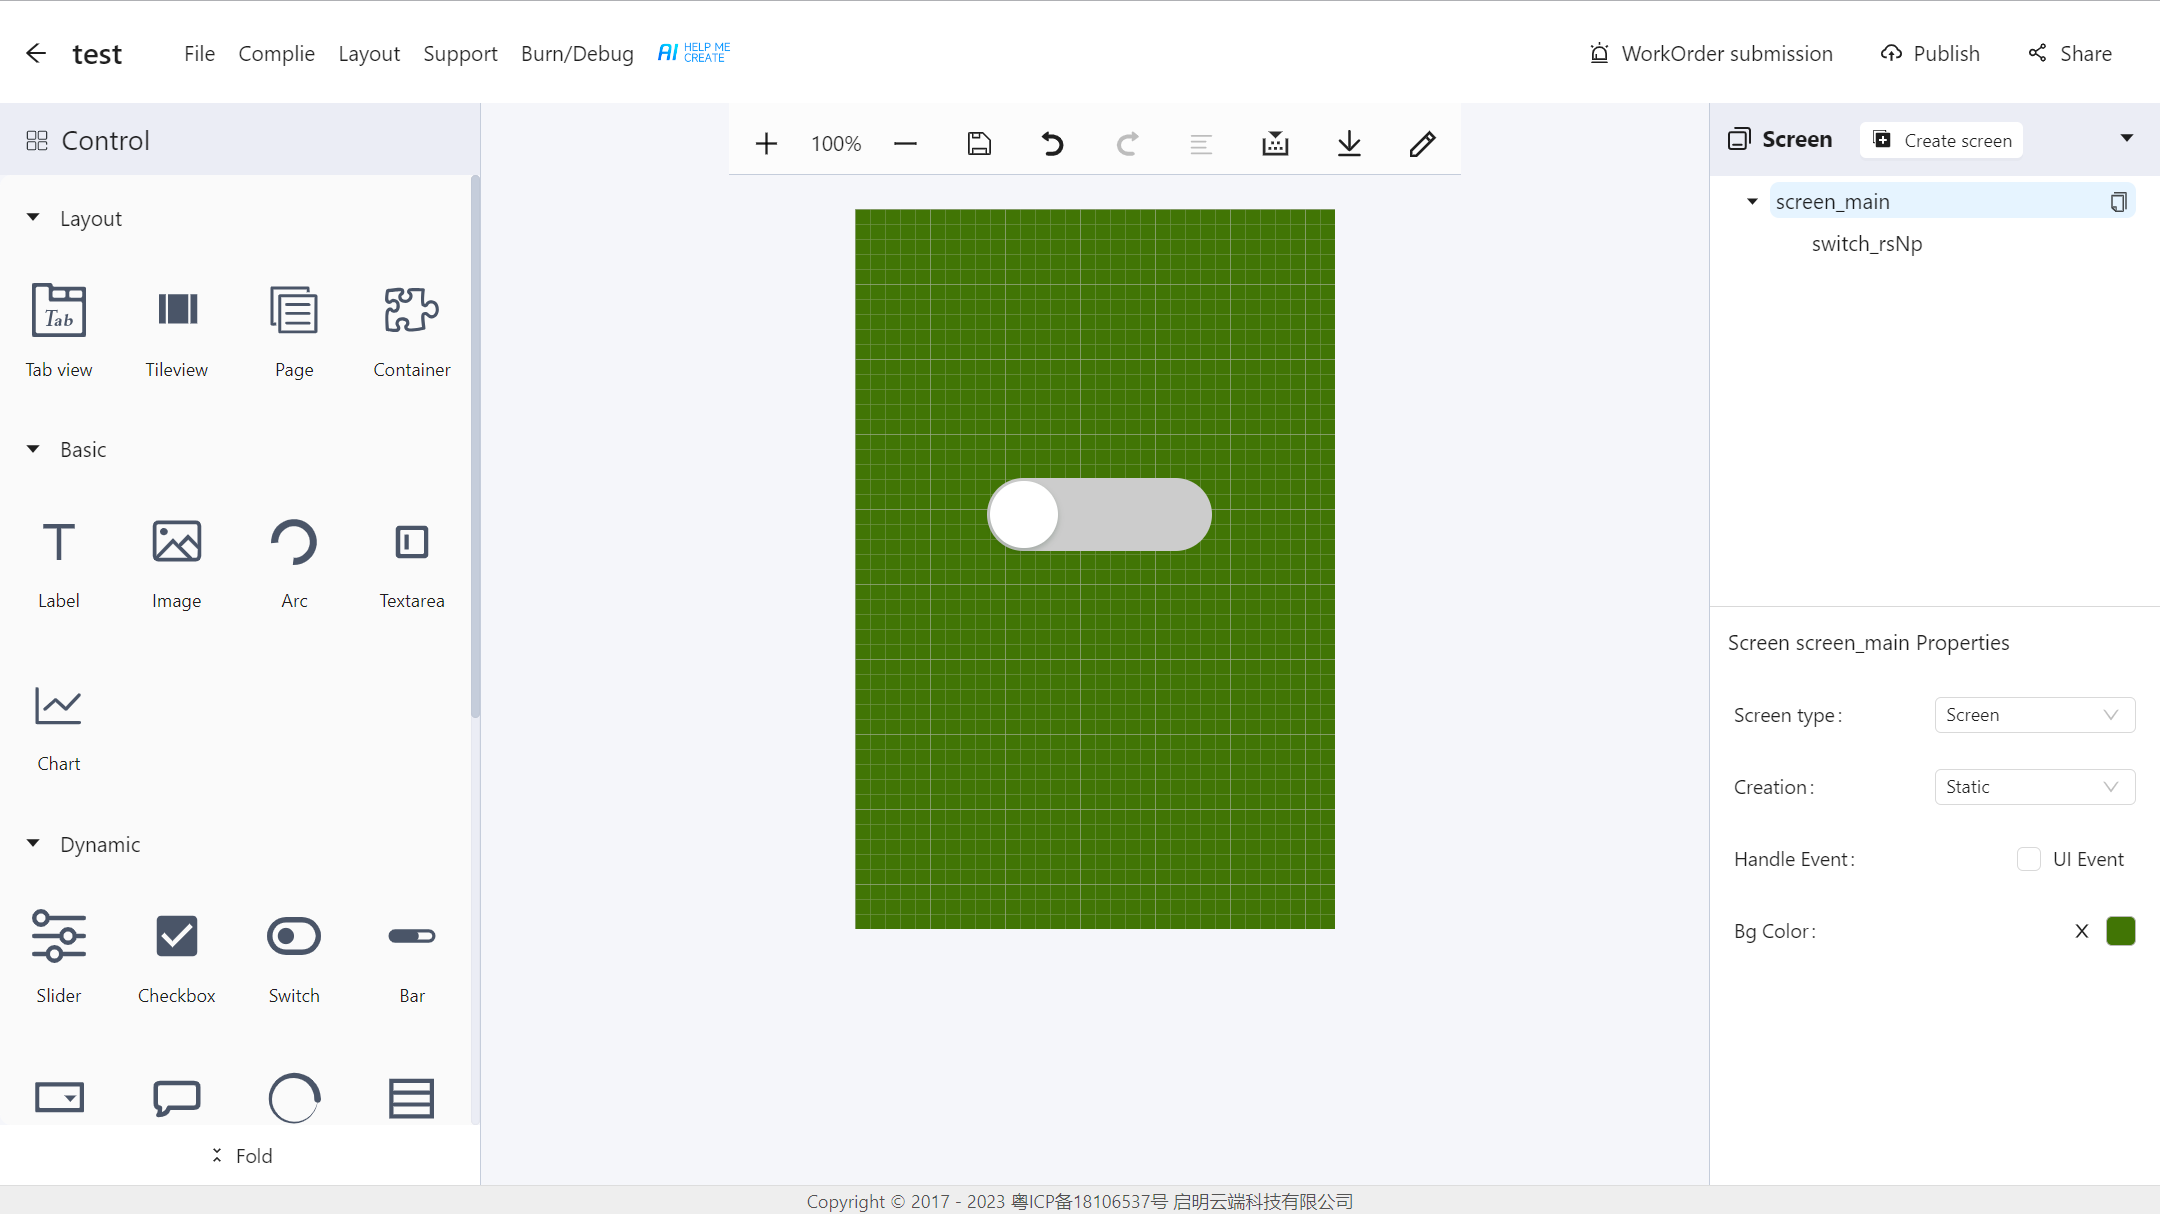Pick the Container control
2160x1214 pixels.
coord(412,331)
